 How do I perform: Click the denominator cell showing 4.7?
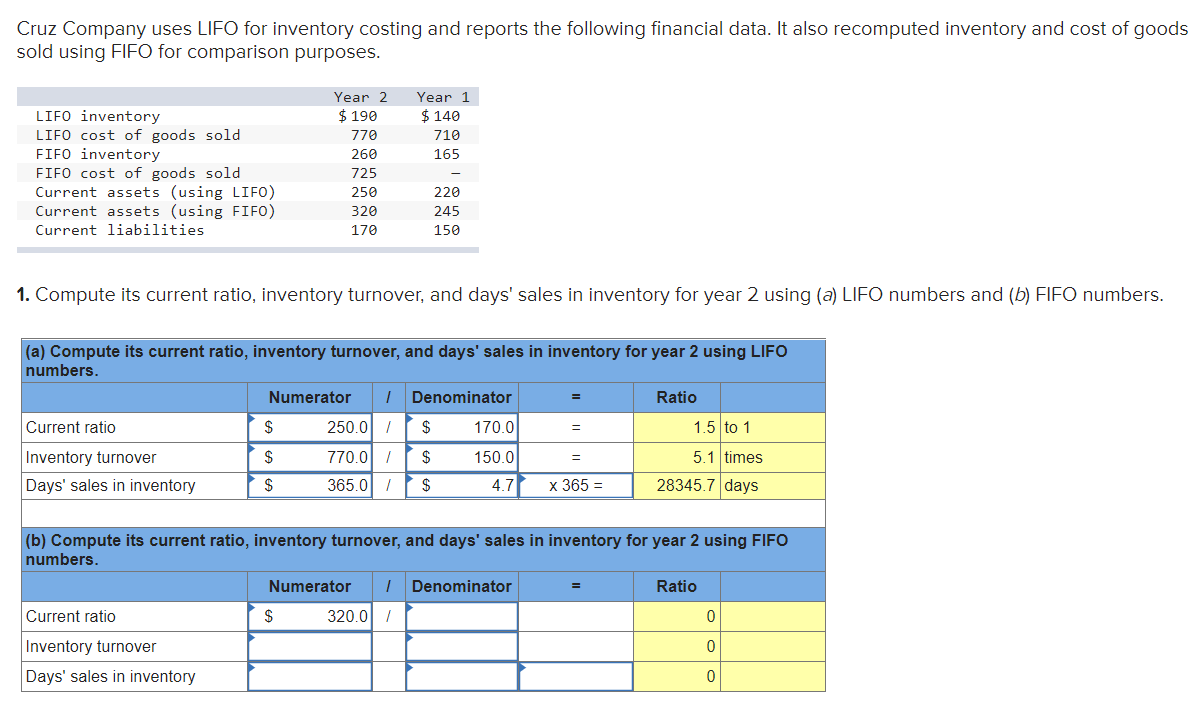click(x=461, y=487)
